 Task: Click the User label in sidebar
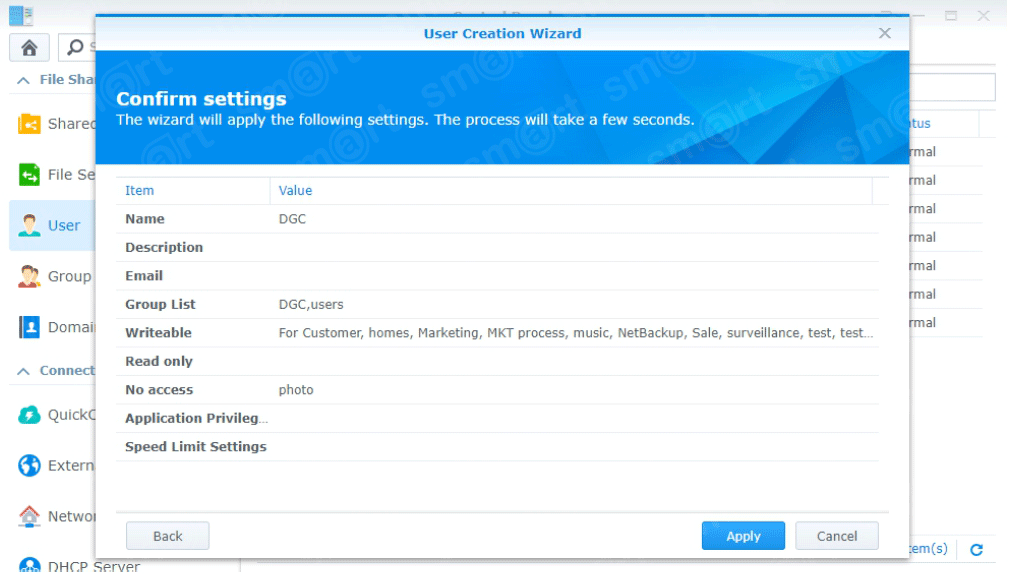tap(64, 226)
